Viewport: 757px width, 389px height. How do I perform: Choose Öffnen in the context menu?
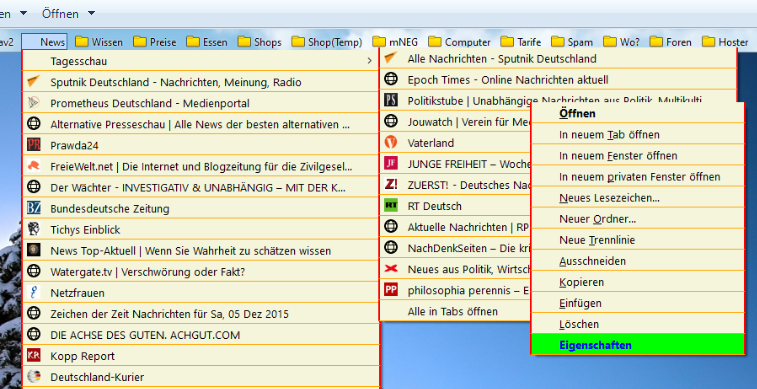638,113
